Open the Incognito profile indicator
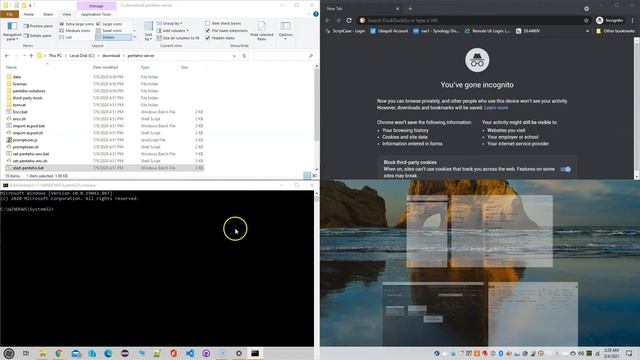 tap(610, 20)
